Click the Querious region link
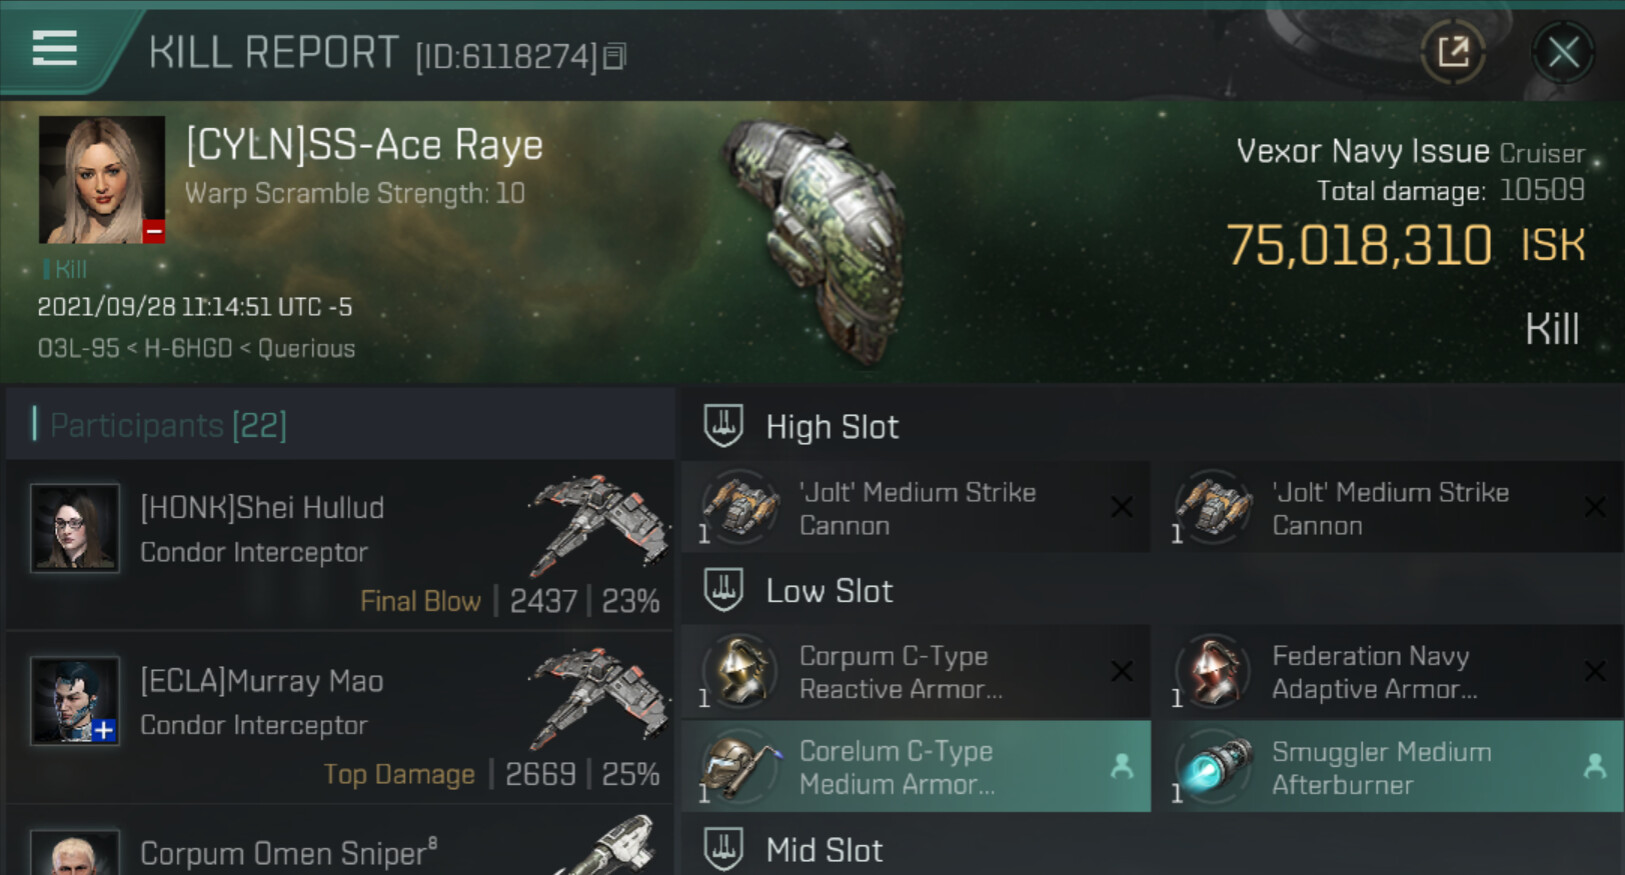The height and width of the screenshot is (875, 1625). 306,349
